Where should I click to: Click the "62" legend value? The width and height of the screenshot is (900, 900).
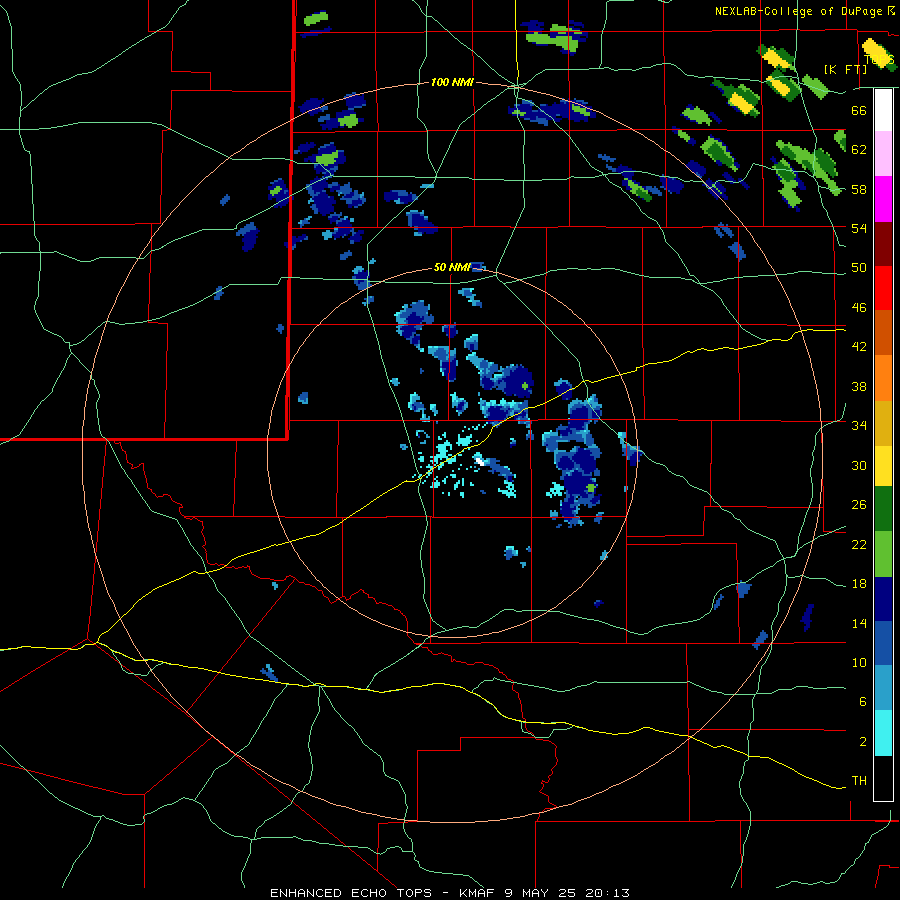859,150
